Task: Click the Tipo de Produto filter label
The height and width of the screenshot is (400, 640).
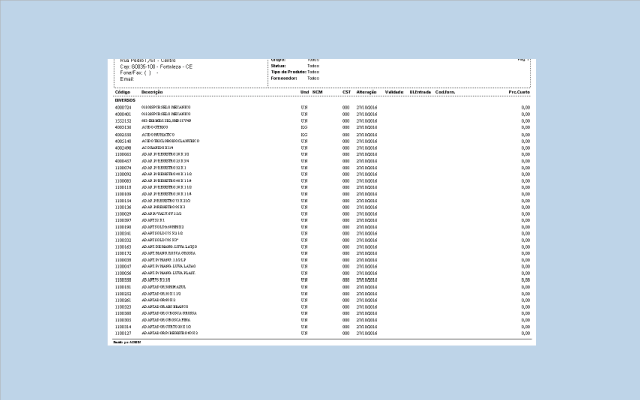Action: (288, 72)
